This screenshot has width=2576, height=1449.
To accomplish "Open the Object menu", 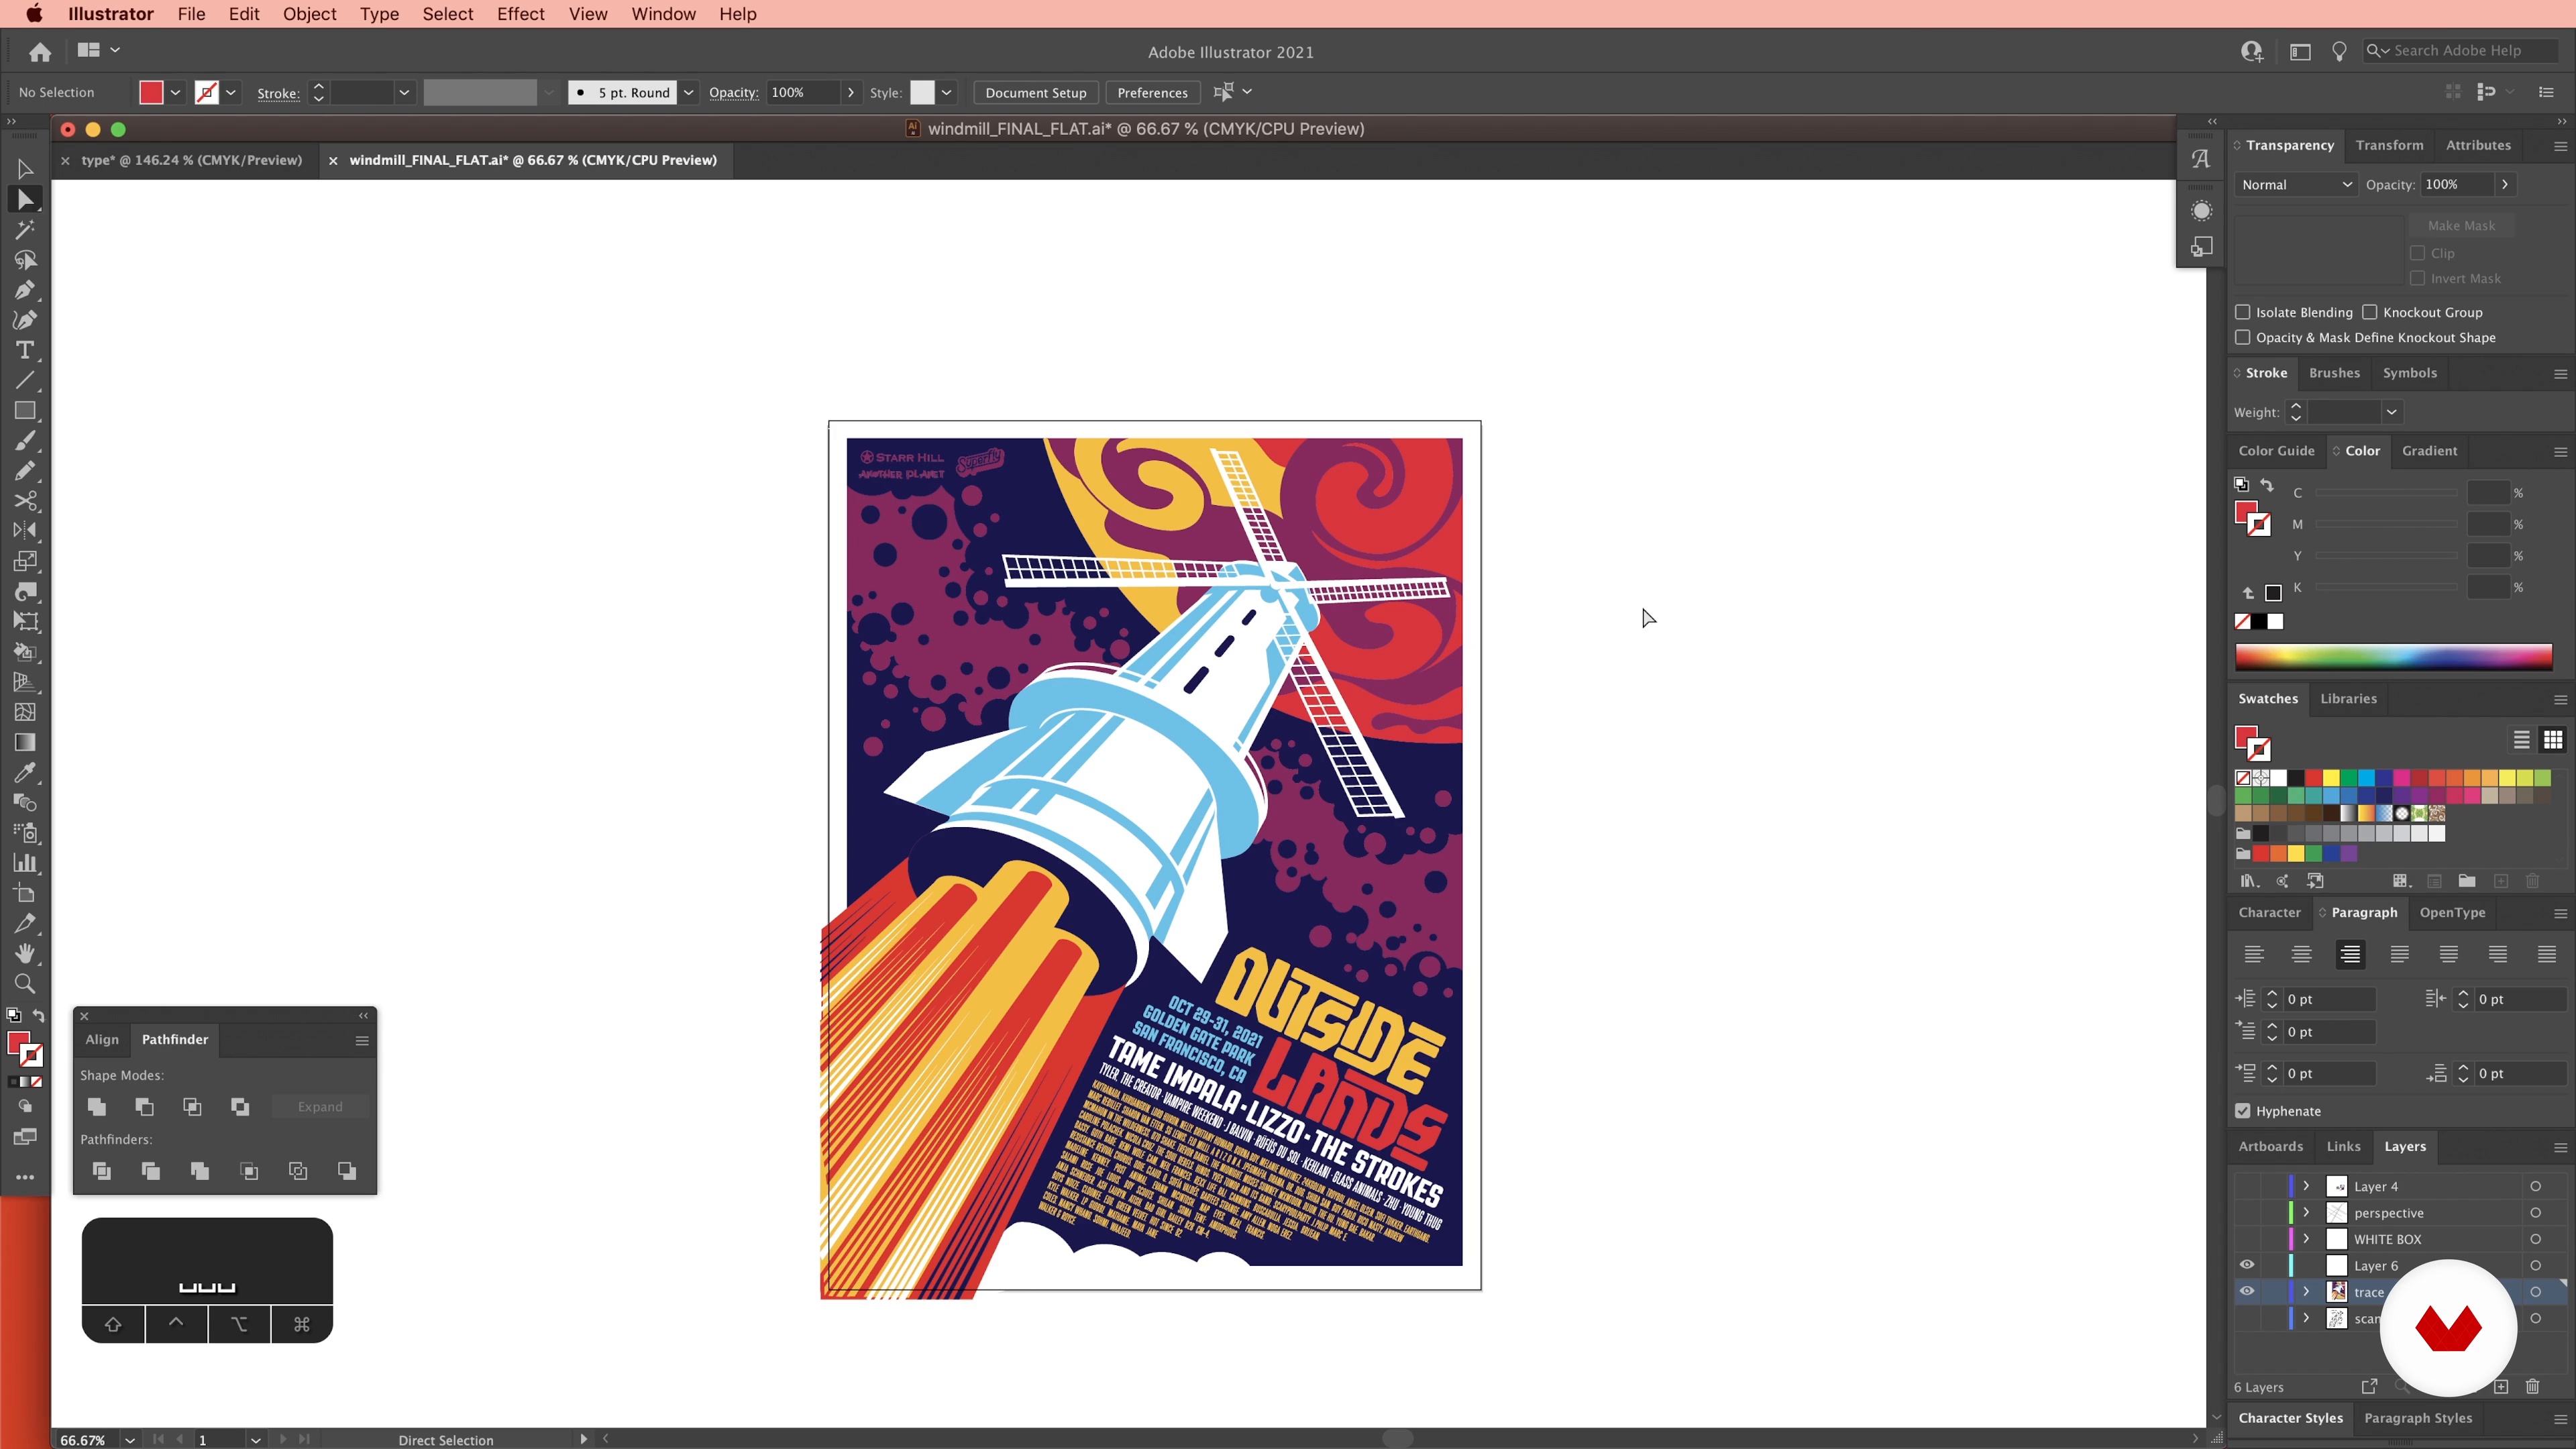I will point(309,14).
